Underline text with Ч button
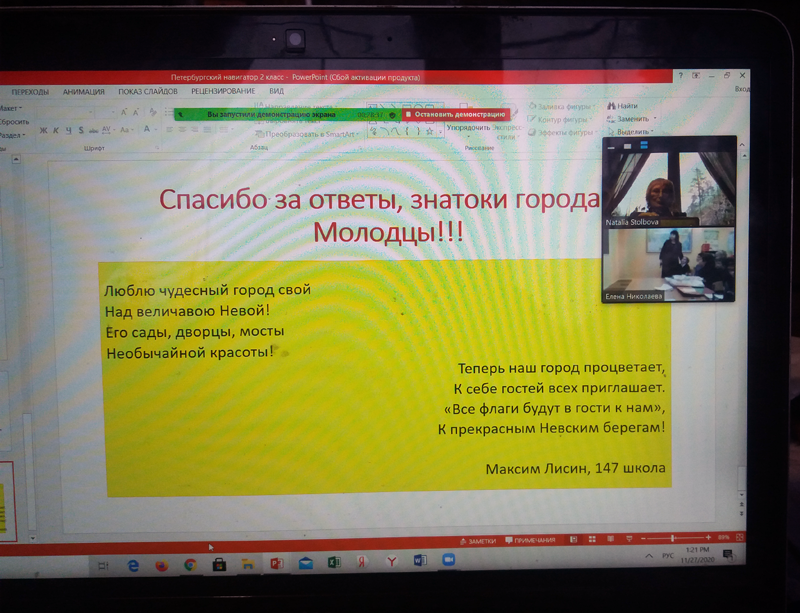 pos(68,131)
